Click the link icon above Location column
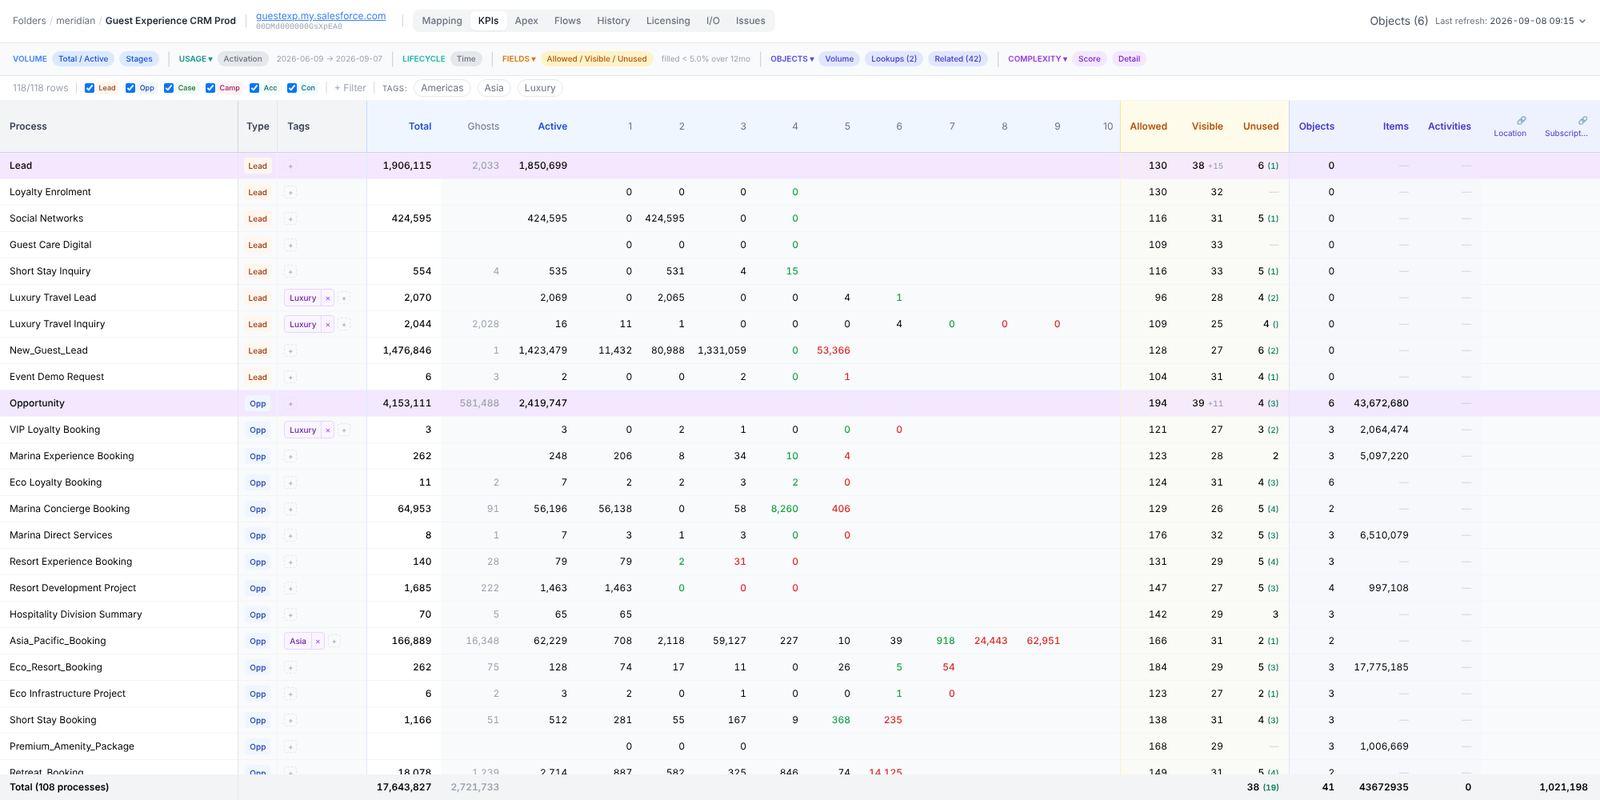This screenshot has width=1600, height=800. [1521, 120]
